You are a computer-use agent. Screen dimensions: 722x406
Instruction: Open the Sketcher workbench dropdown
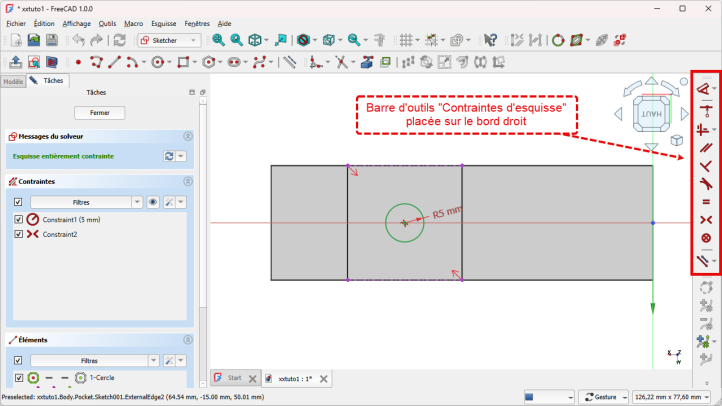(x=171, y=40)
